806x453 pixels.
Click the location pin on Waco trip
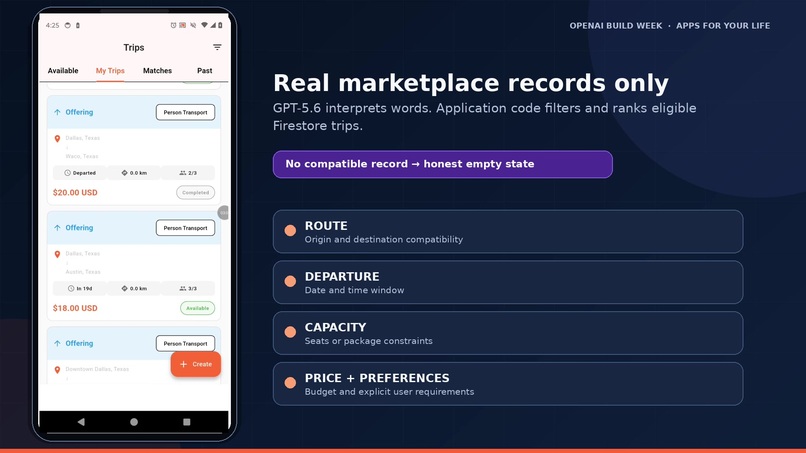pyautogui.click(x=57, y=138)
